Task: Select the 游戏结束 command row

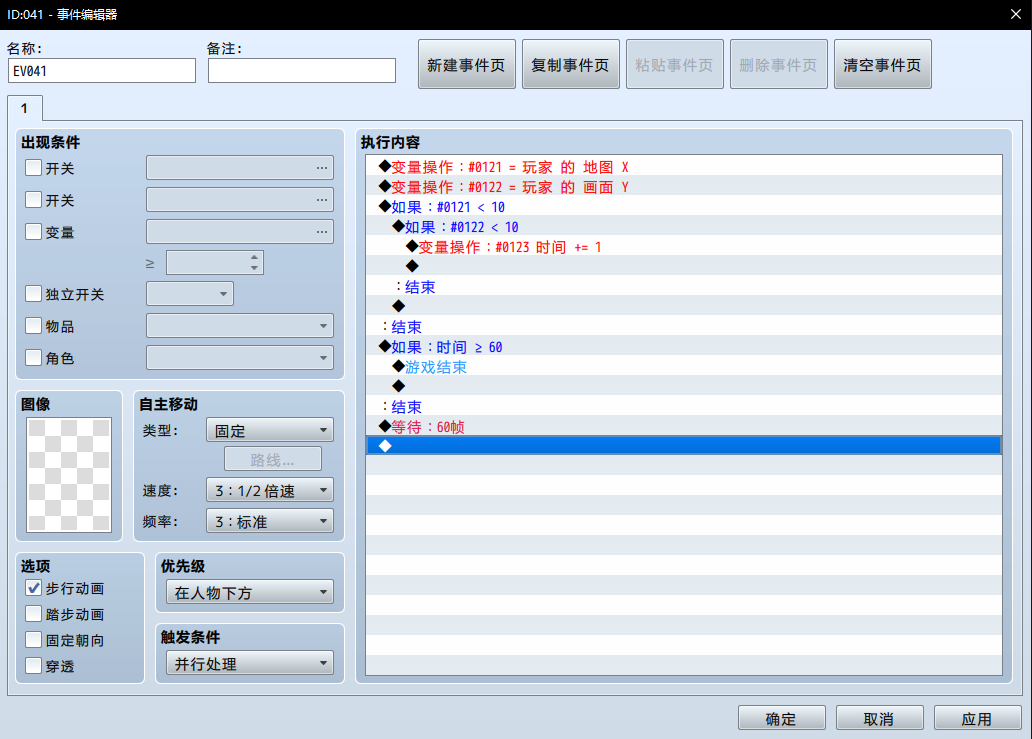Action: [684, 367]
